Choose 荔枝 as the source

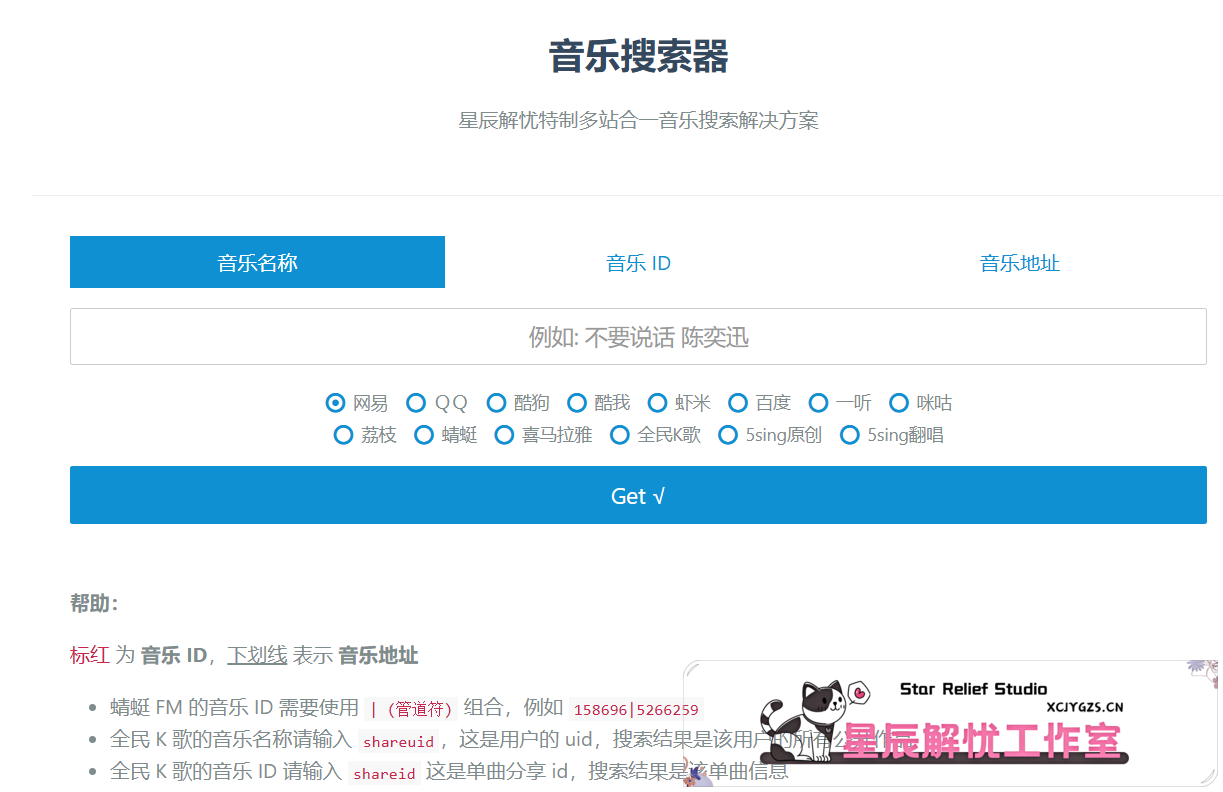pos(343,434)
